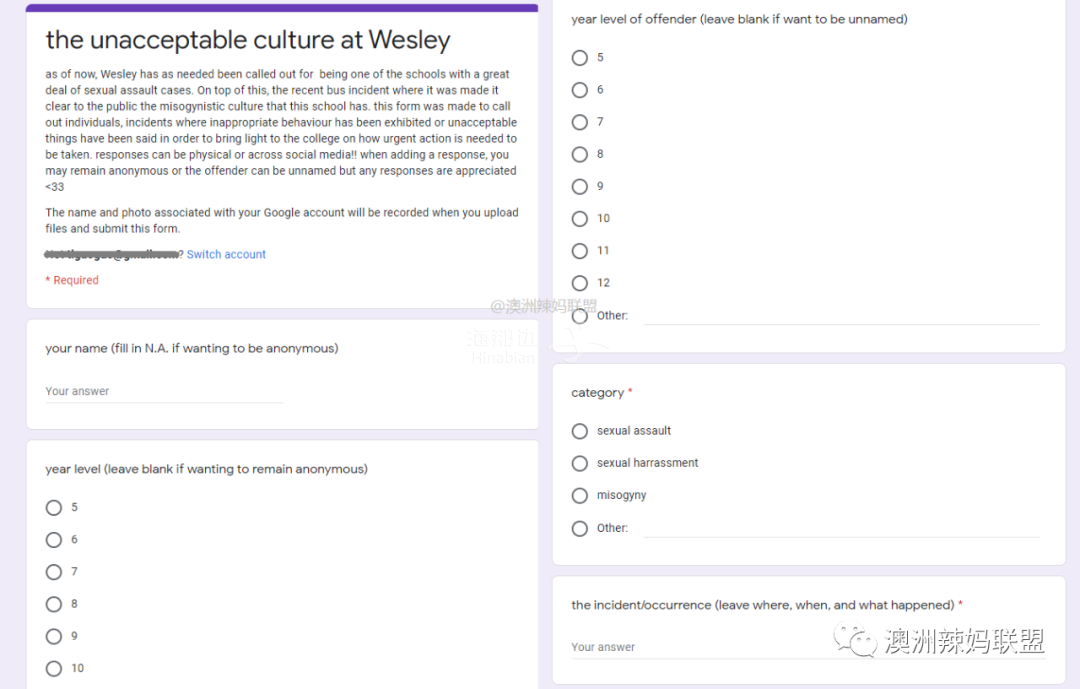
Task: Choose 'Other' radio for offender year level
Action: coord(580,315)
